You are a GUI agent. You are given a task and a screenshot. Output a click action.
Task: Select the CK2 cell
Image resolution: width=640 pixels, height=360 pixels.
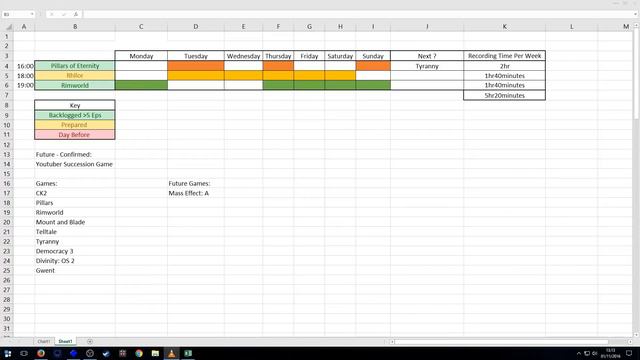pos(75,193)
